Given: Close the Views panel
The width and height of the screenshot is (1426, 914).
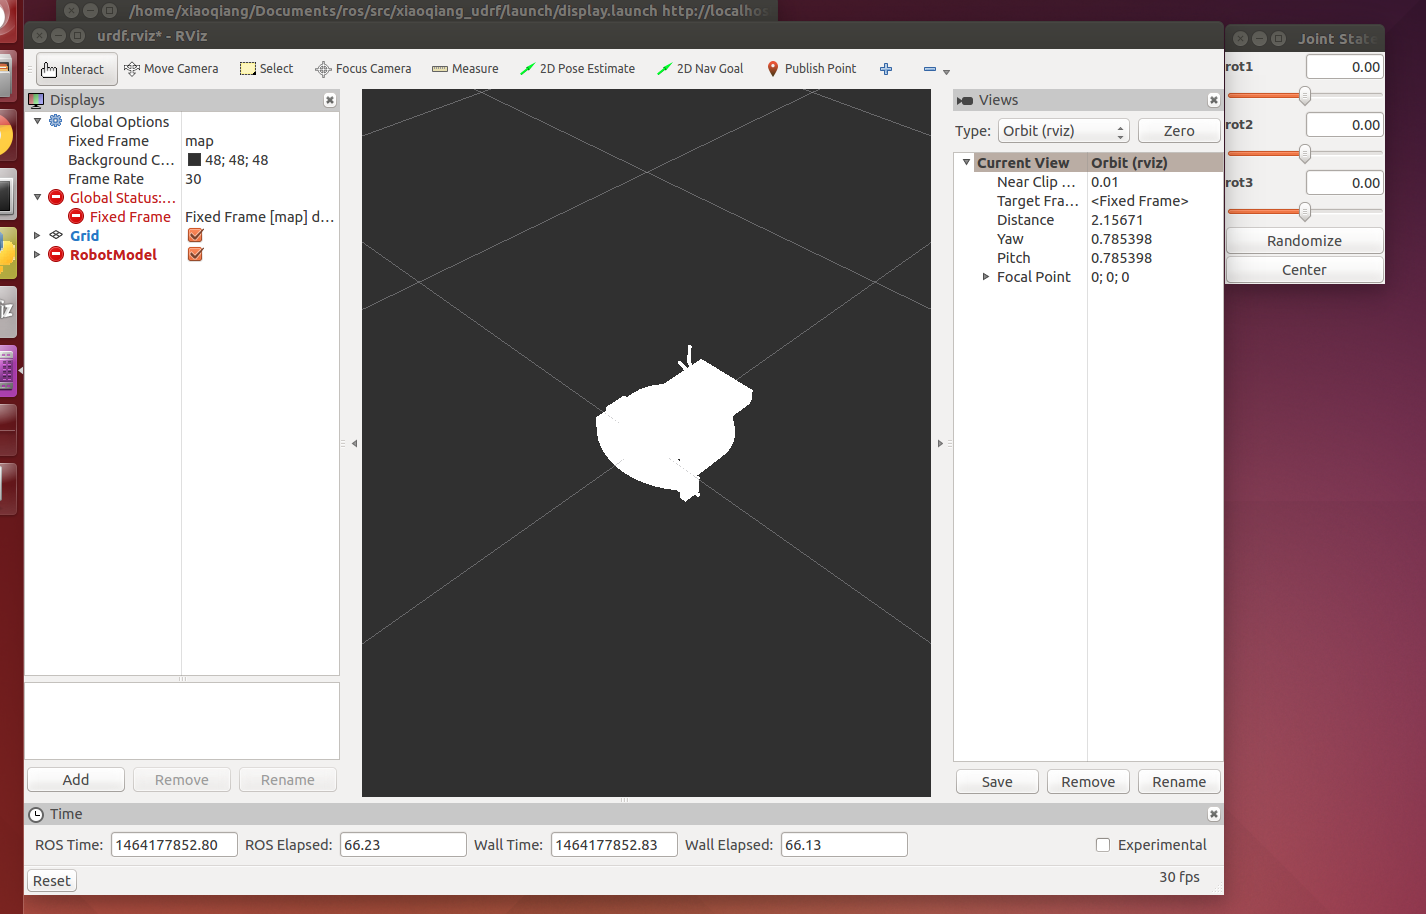Looking at the screenshot, I should (x=1213, y=100).
